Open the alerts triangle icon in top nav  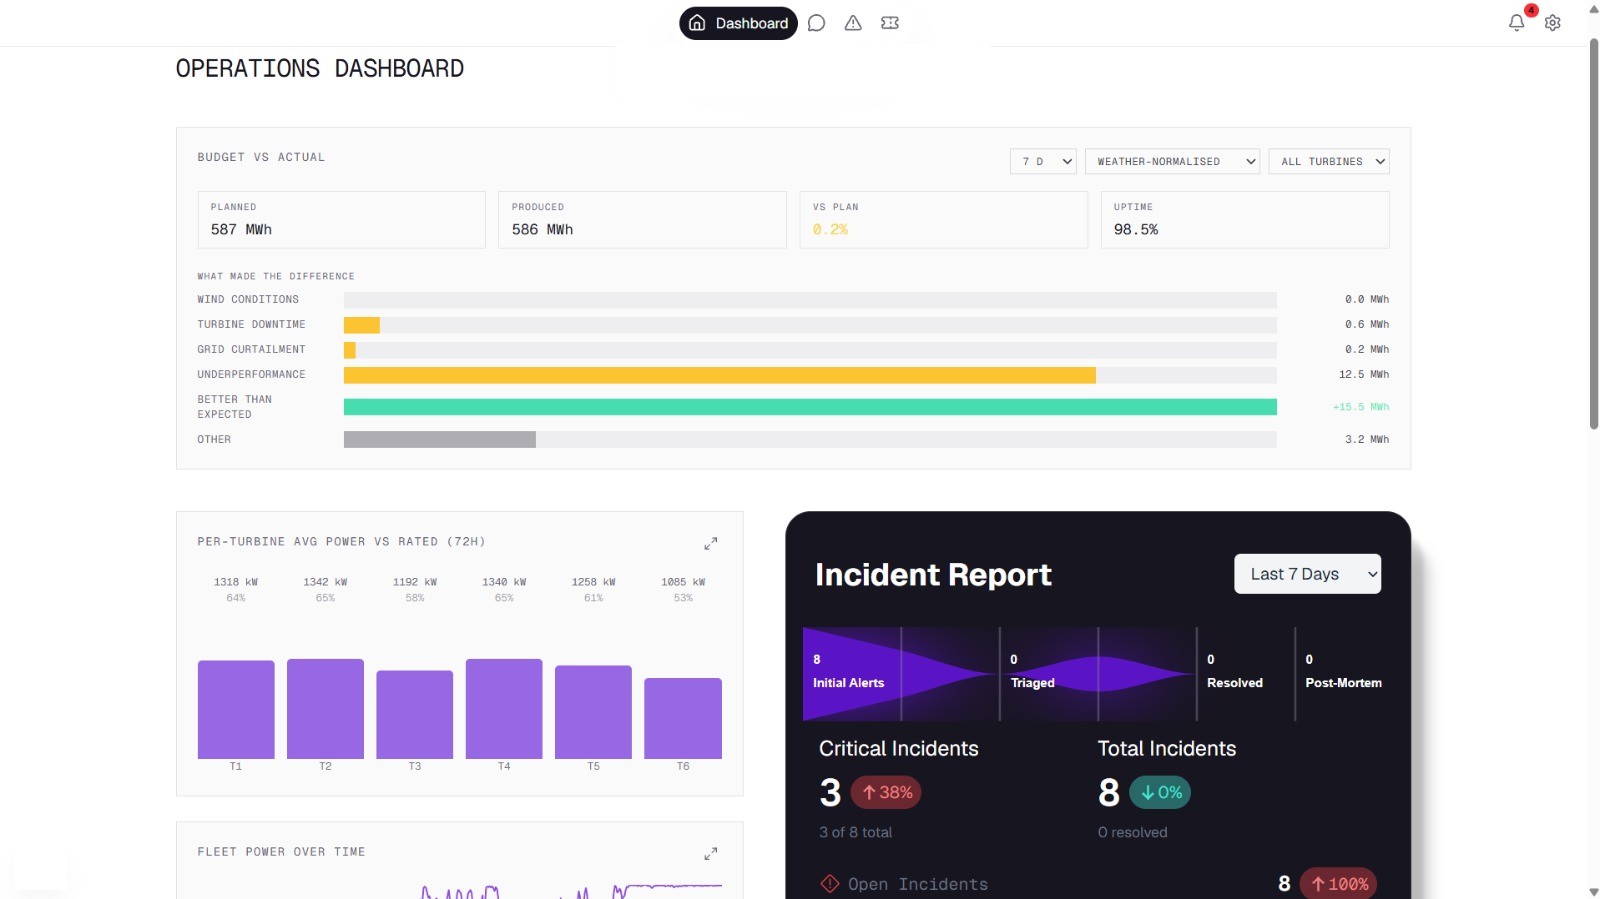tap(853, 23)
